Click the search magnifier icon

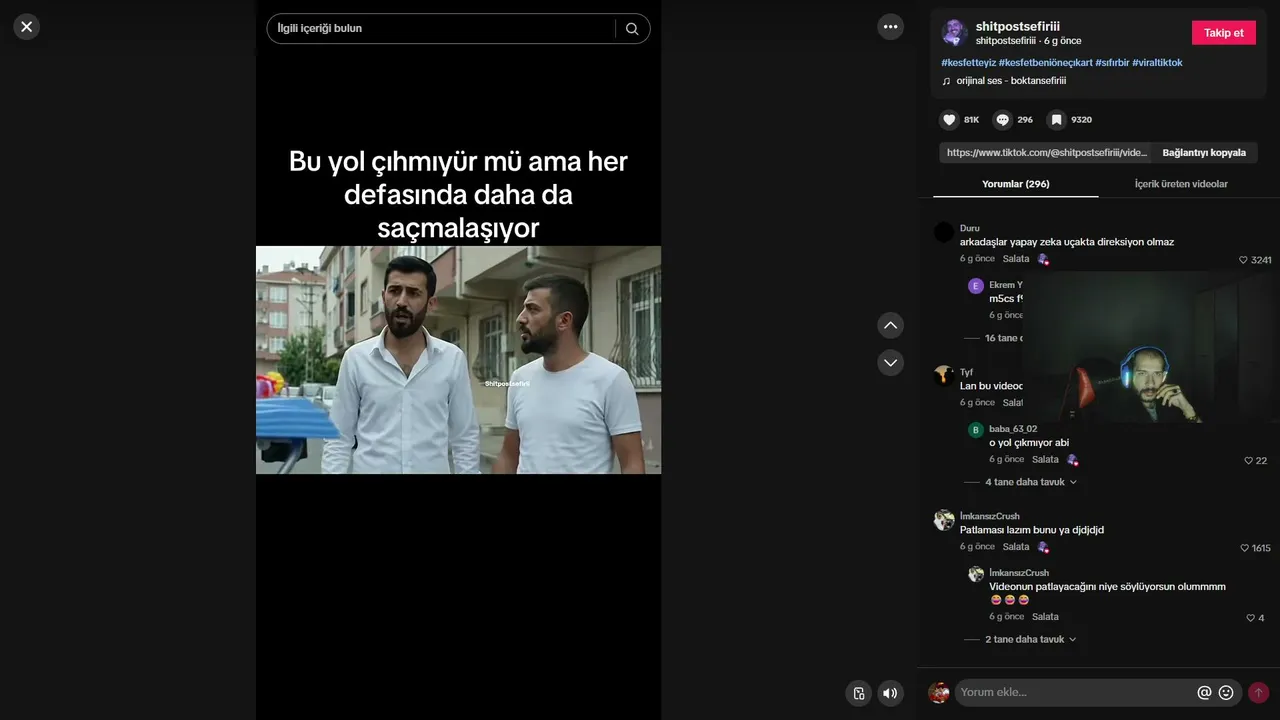click(x=632, y=29)
